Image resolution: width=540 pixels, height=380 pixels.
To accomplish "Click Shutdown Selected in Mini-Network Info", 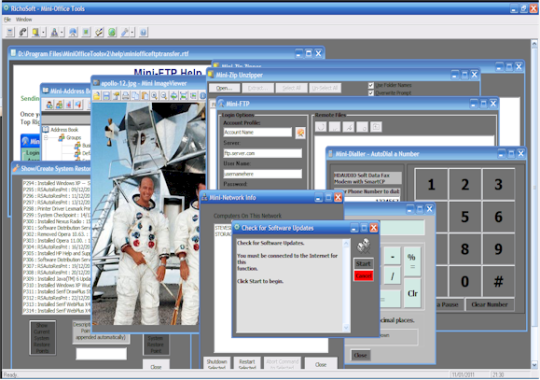I will pos(217,363).
